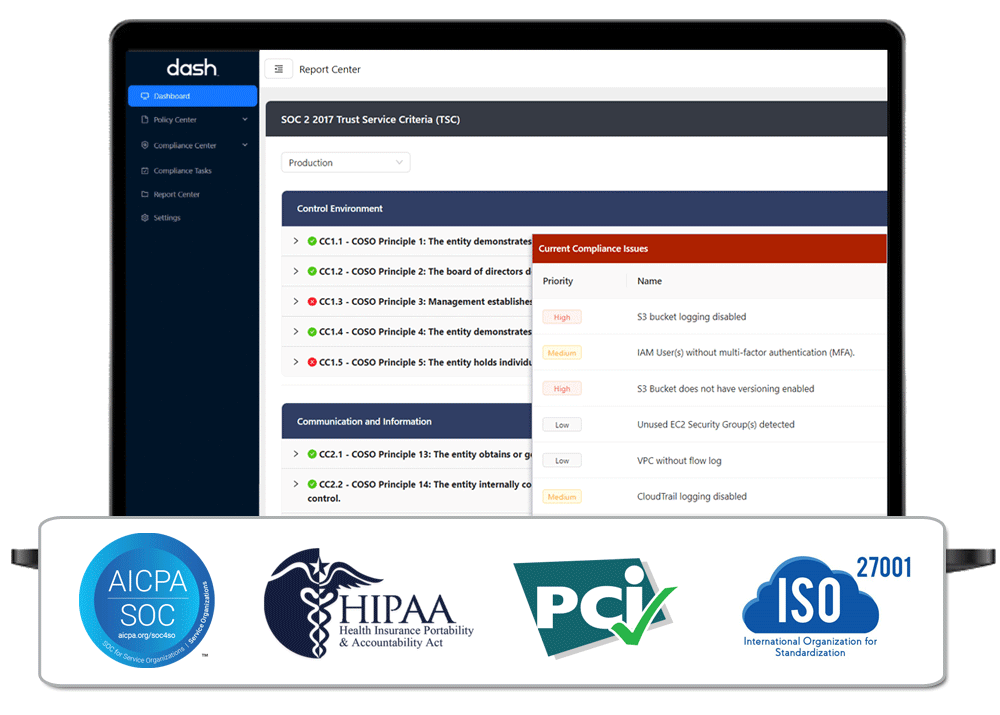Screen dimensions: 1000x715
Task: Open Report Center using its folder icon
Action: click(x=144, y=194)
